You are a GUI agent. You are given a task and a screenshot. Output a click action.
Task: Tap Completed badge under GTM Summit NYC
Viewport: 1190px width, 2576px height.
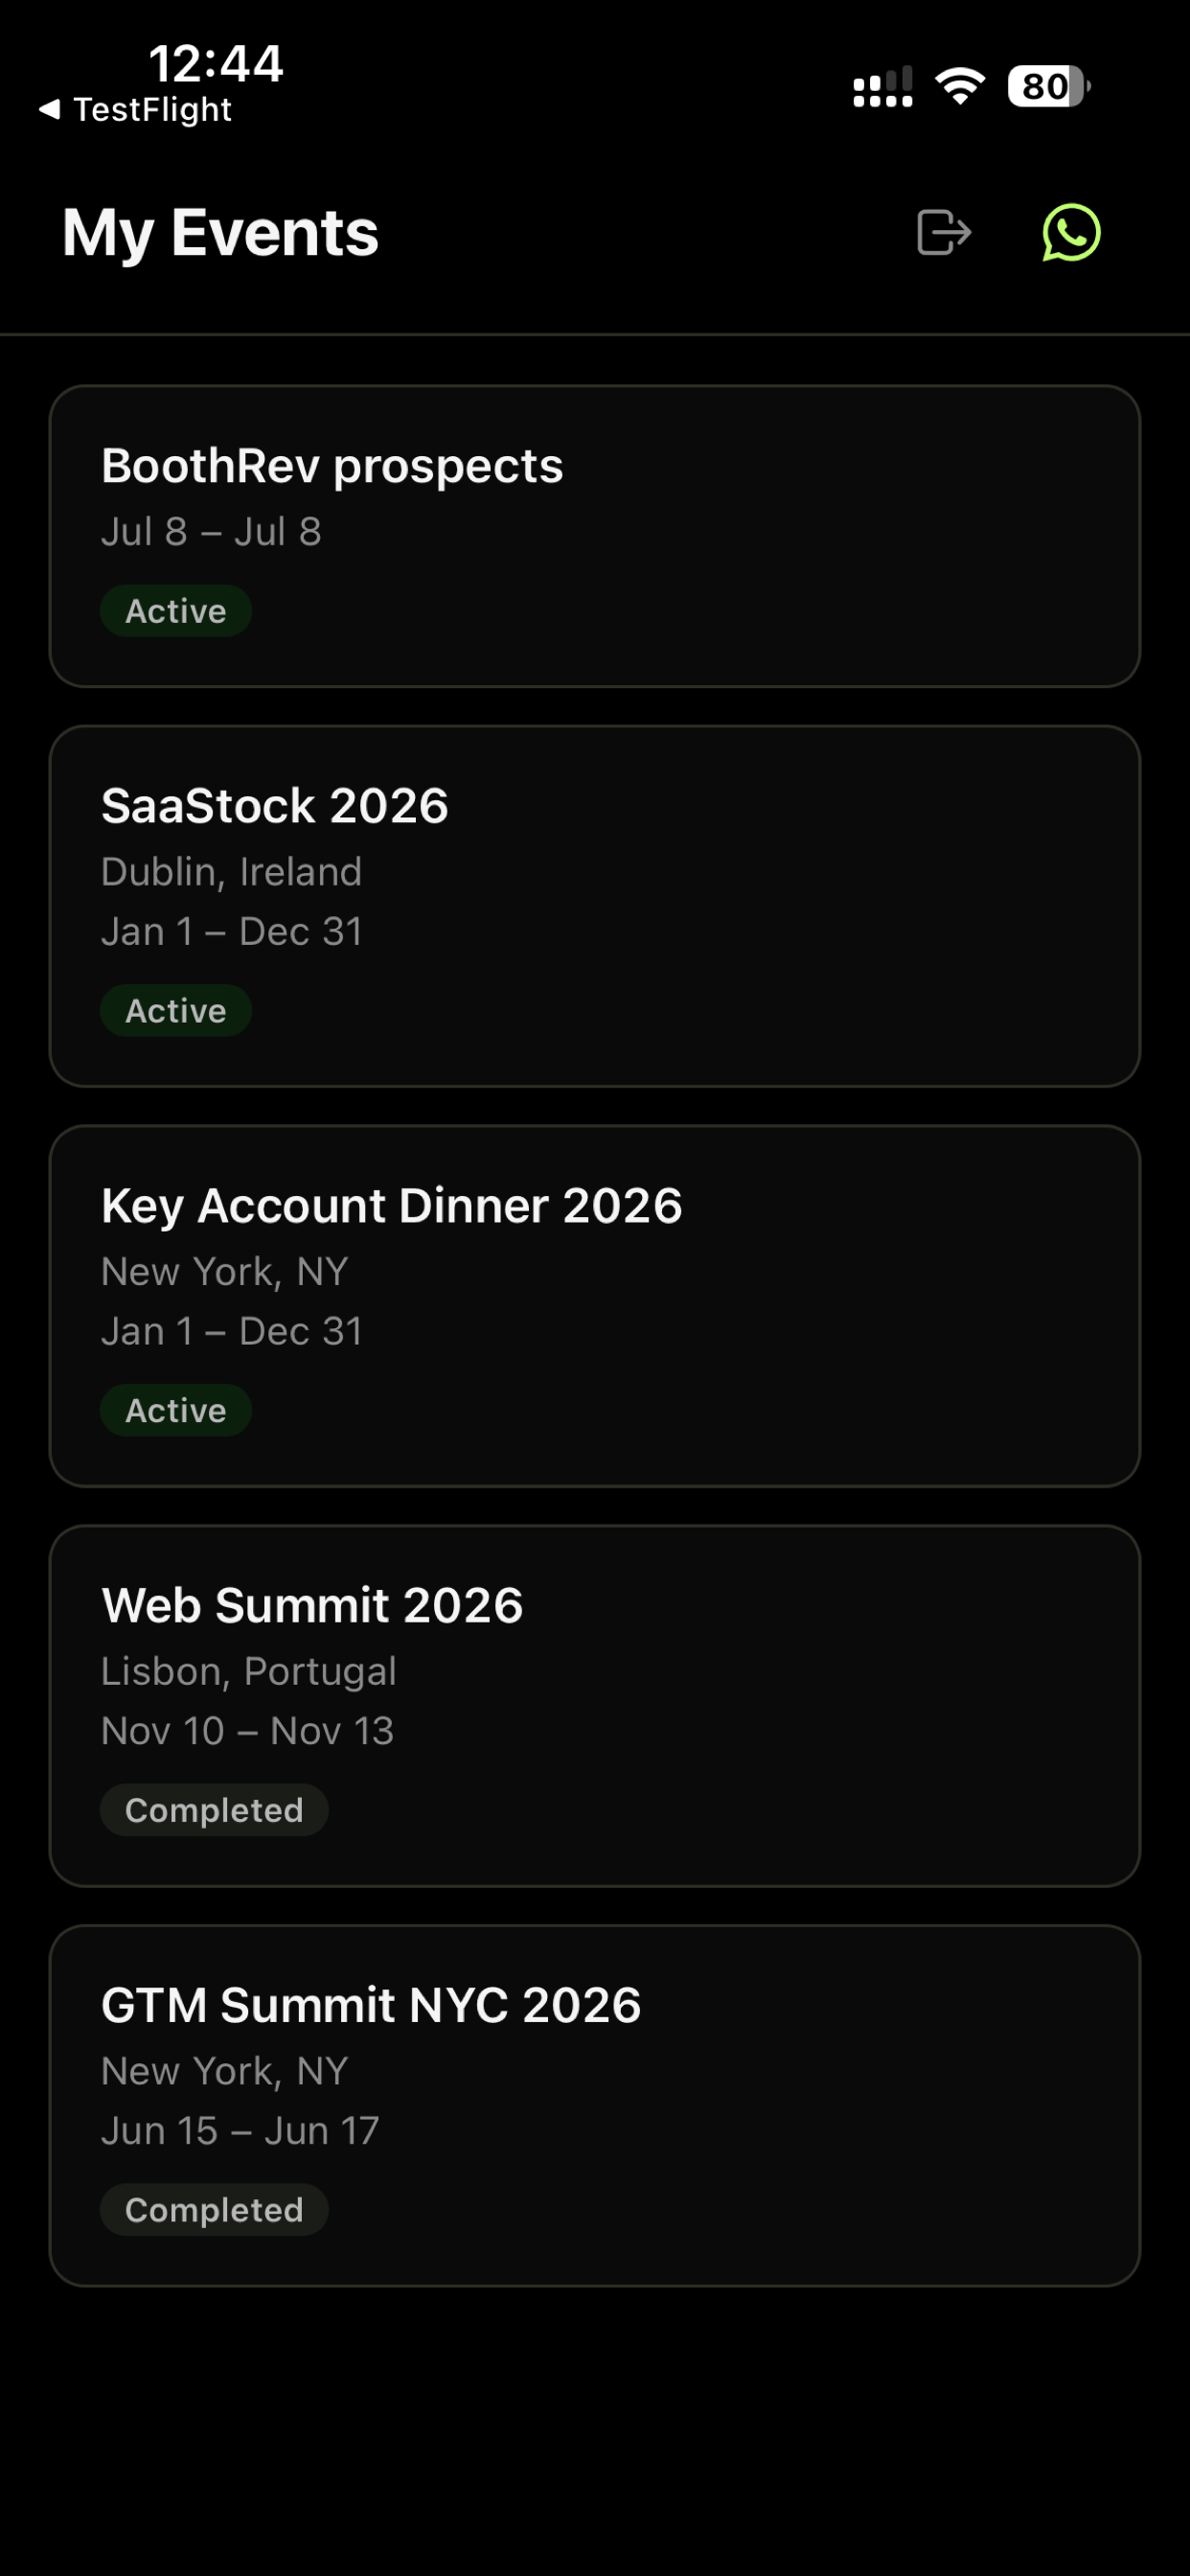tap(214, 2210)
